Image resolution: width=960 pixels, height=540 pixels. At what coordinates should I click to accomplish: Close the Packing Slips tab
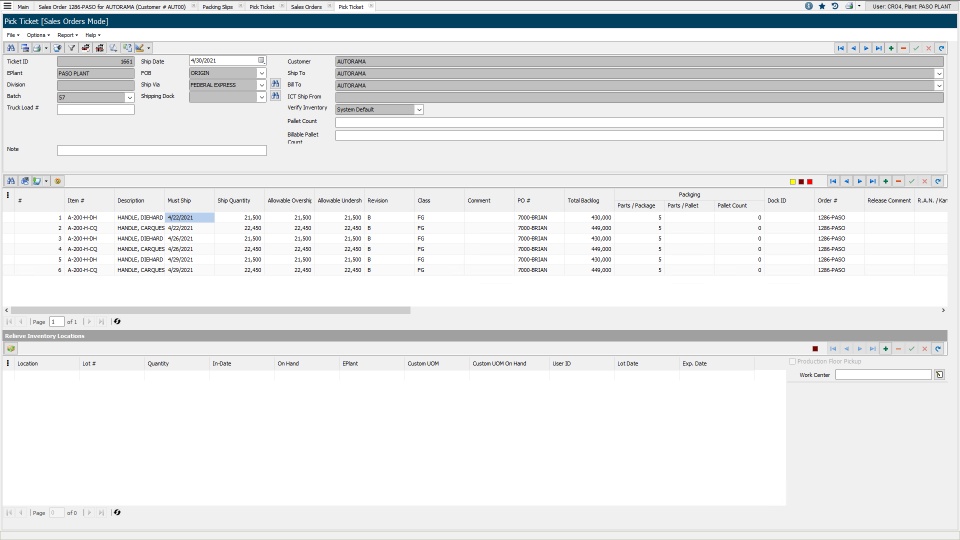(x=241, y=6)
